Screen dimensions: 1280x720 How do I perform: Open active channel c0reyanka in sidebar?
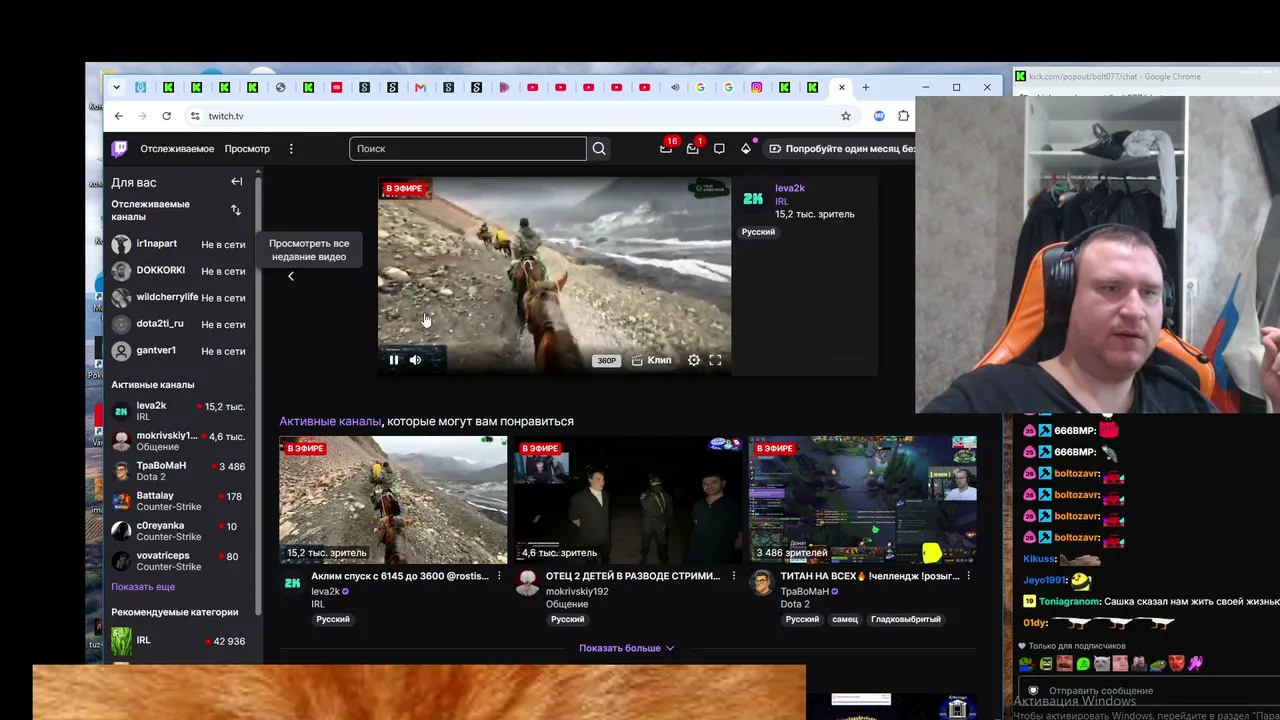178,531
